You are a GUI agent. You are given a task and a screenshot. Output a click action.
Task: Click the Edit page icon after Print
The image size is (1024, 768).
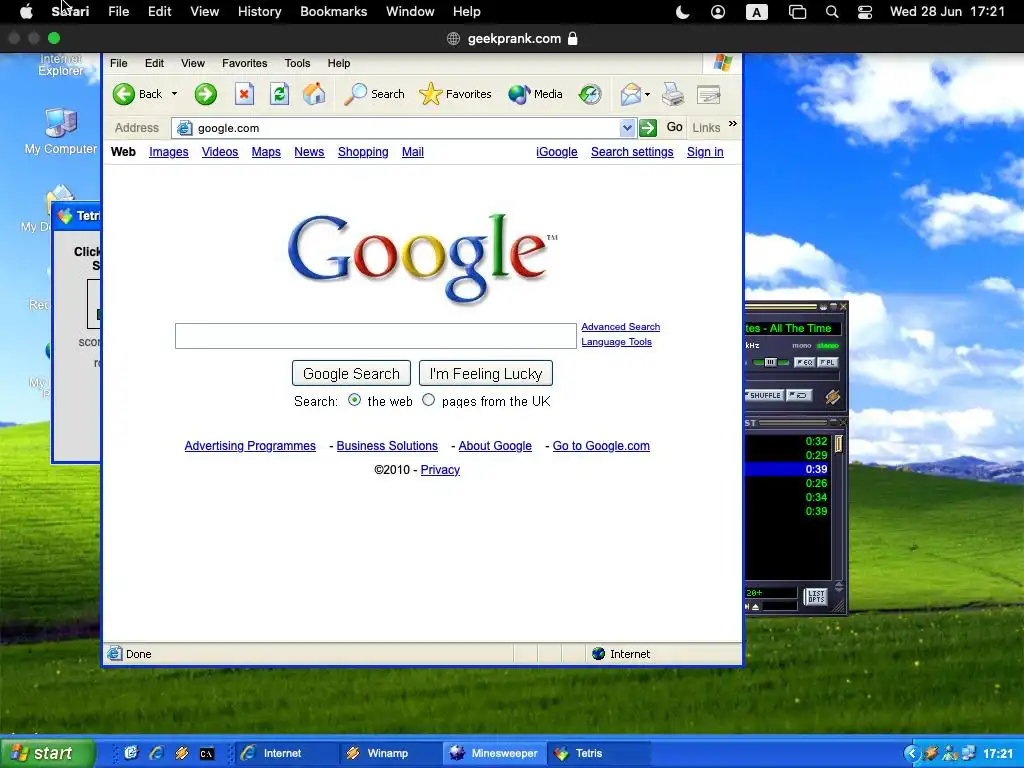pyautogui.click(x=709, y=95)
